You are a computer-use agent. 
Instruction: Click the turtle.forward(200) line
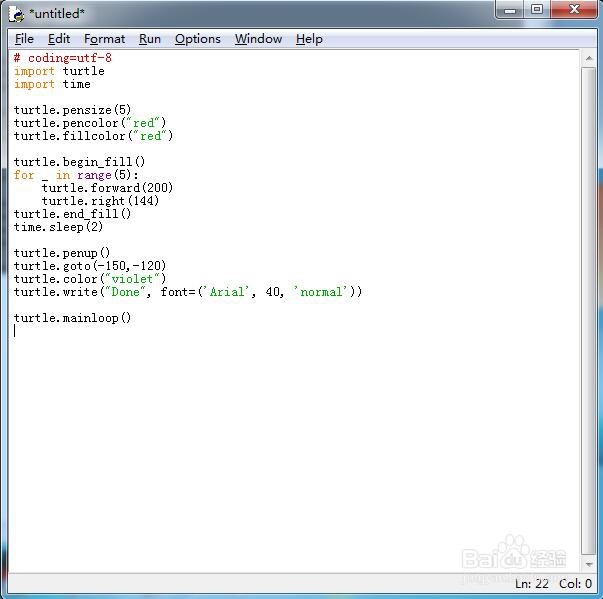(x=108, y=188)
